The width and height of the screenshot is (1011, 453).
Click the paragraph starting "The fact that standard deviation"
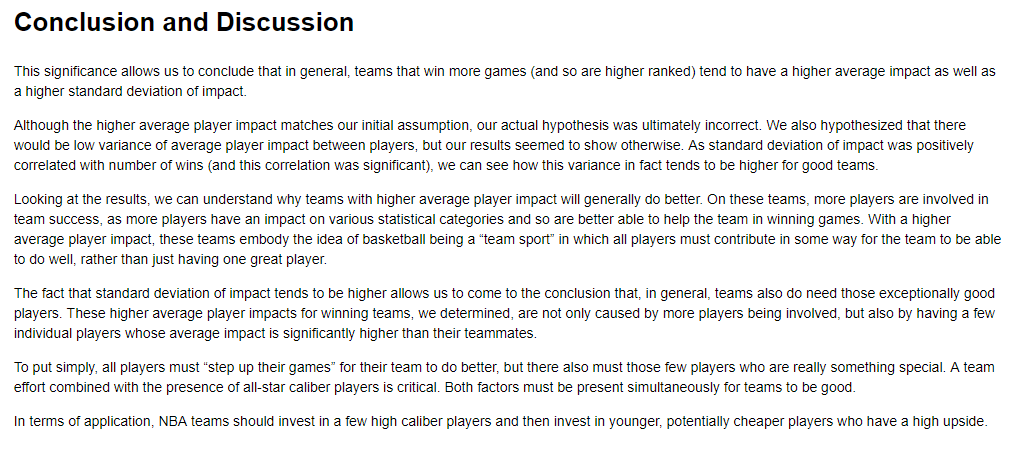[x=505, y=314]
